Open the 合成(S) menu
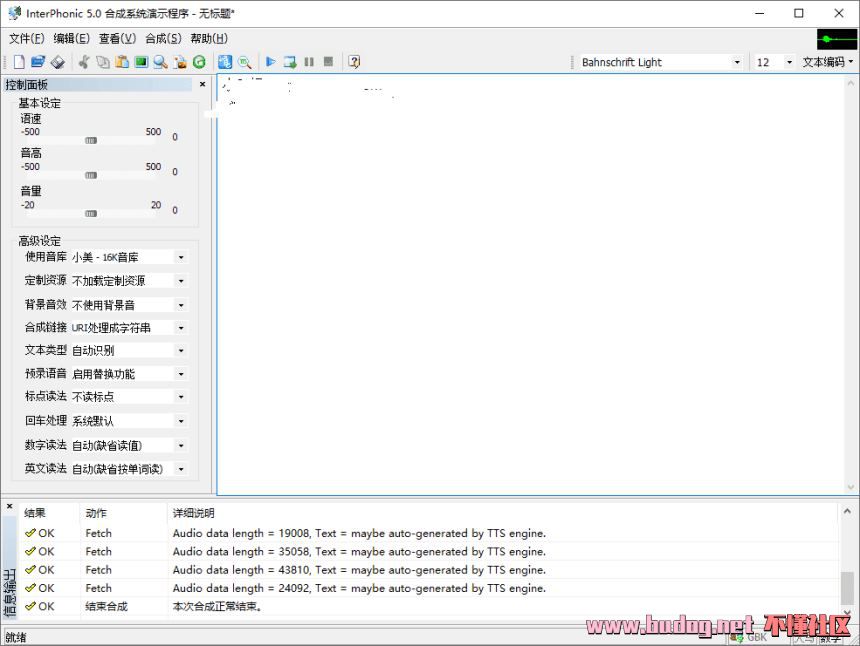Viewport: 860px width, 646px height. 163,38
